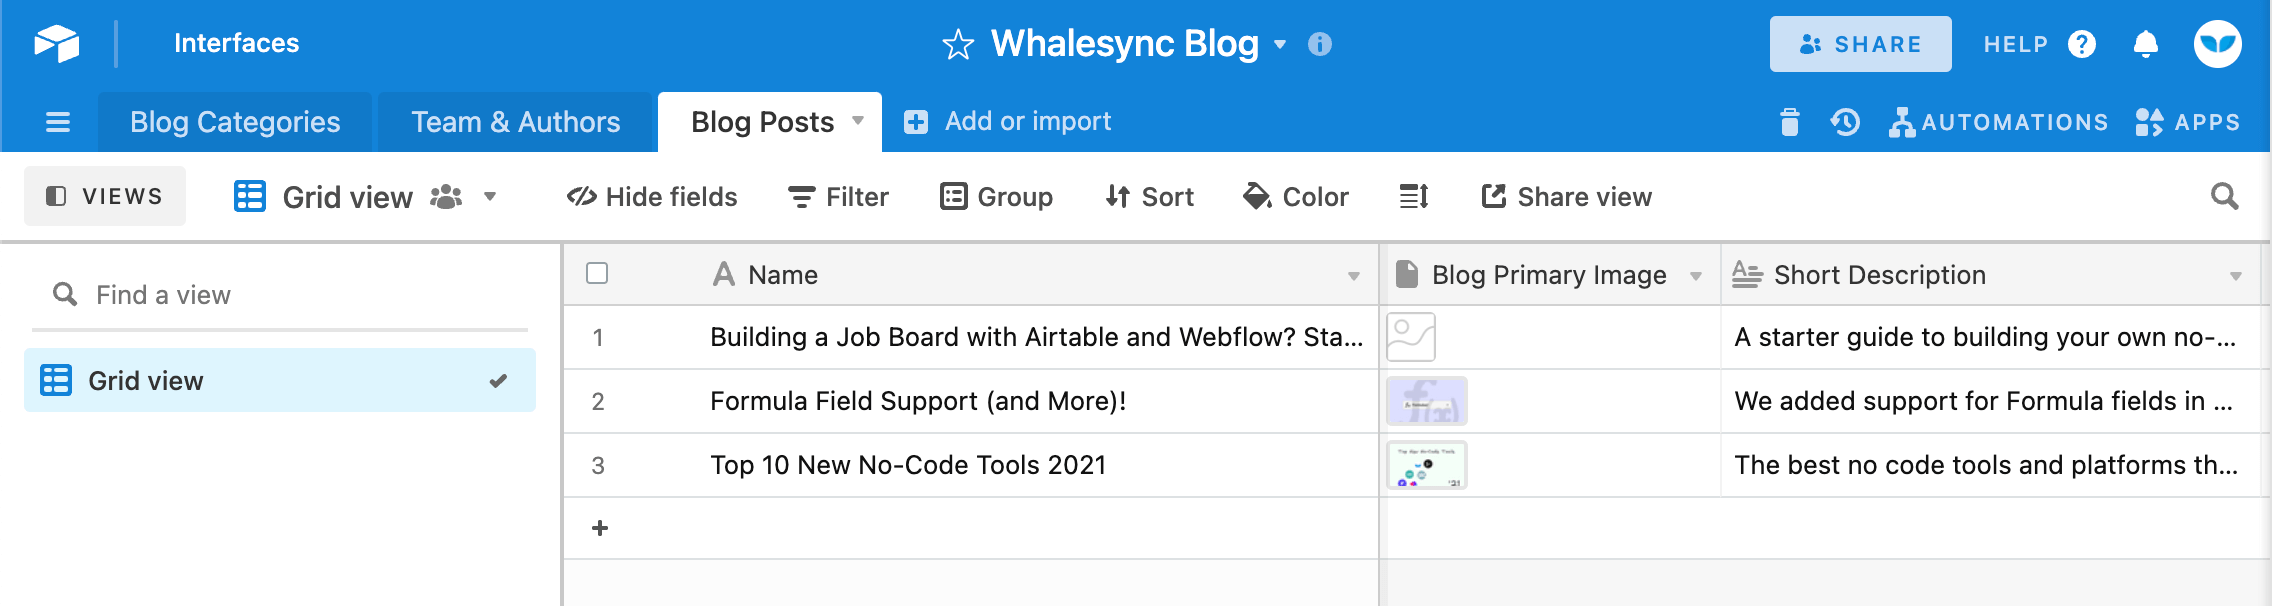The height and width of the screenshot is (606, 2272).
Task: Open the base info icon
Action: click(1320, 44)
